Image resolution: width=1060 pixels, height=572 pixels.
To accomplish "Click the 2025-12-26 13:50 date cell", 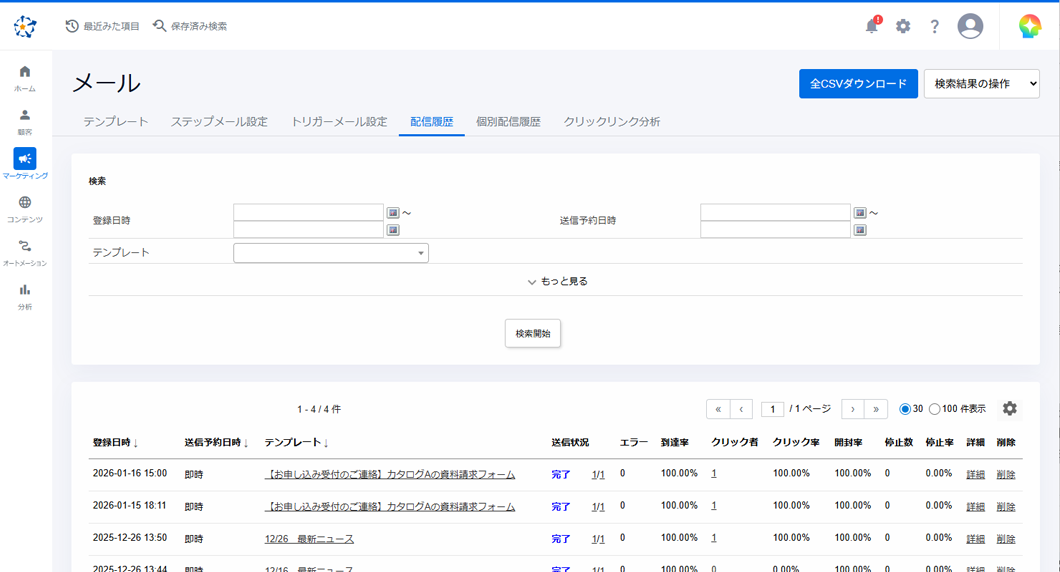I will click(130, 538).
